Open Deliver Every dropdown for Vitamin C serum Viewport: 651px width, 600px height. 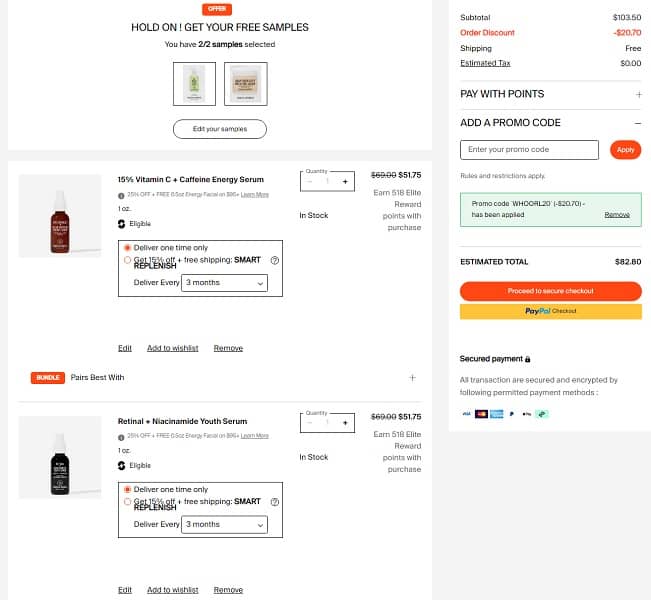[224, 283]
